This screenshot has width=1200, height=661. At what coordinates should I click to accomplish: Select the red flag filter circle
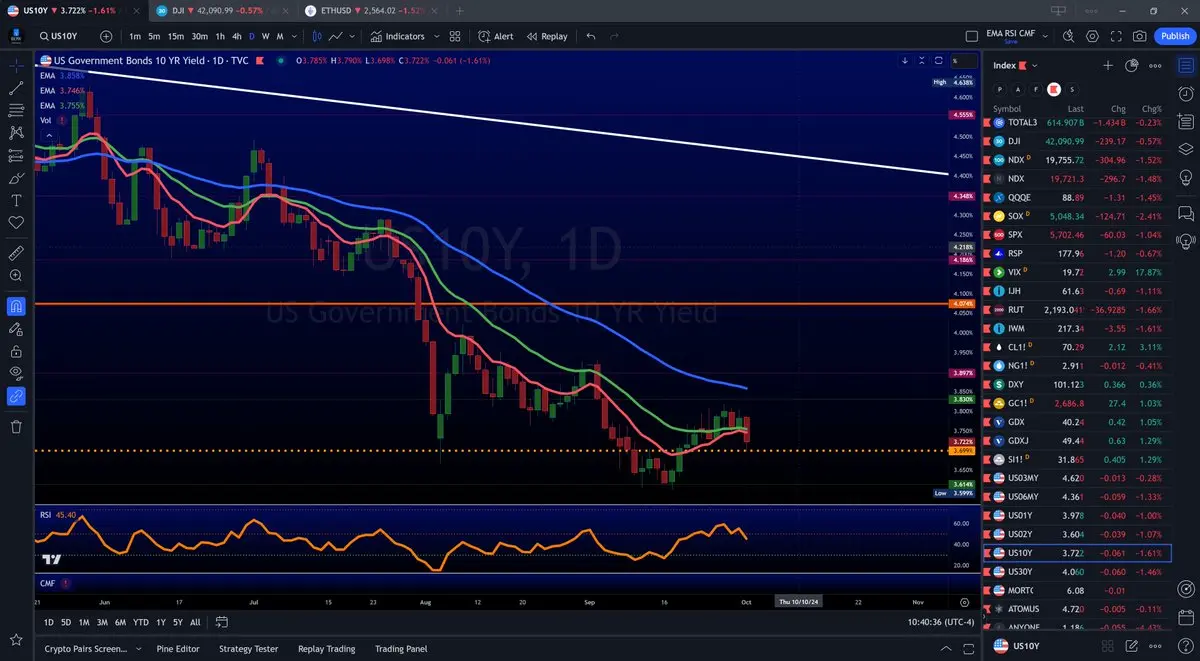click(1053, 89)
